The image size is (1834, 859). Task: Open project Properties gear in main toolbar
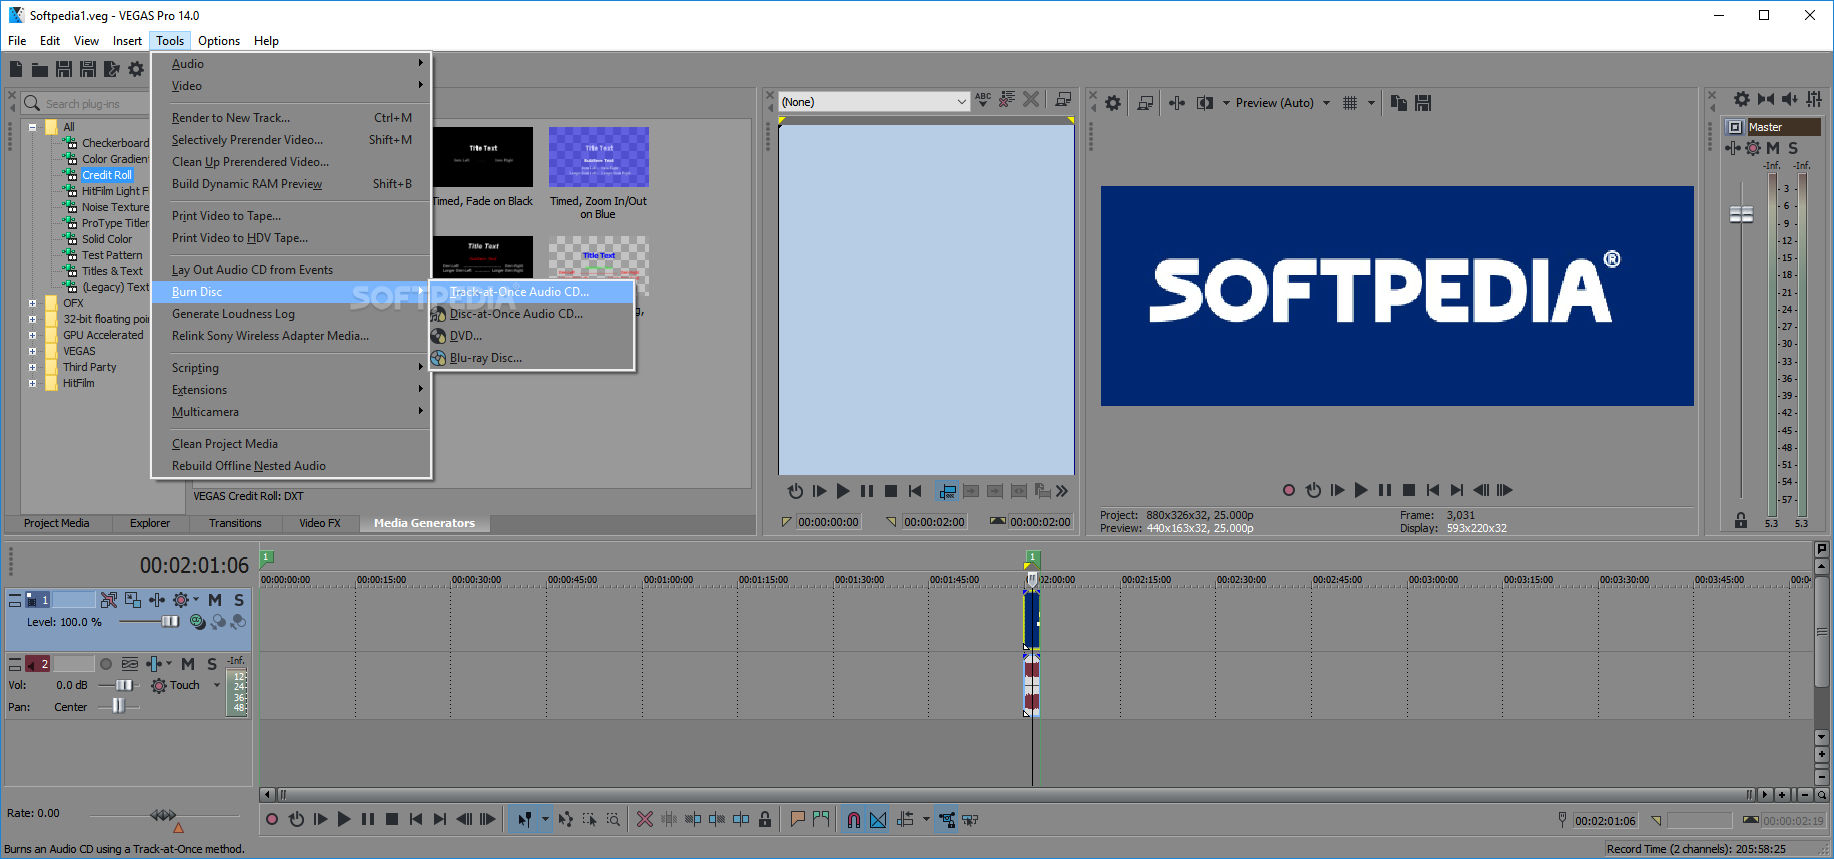136,69
